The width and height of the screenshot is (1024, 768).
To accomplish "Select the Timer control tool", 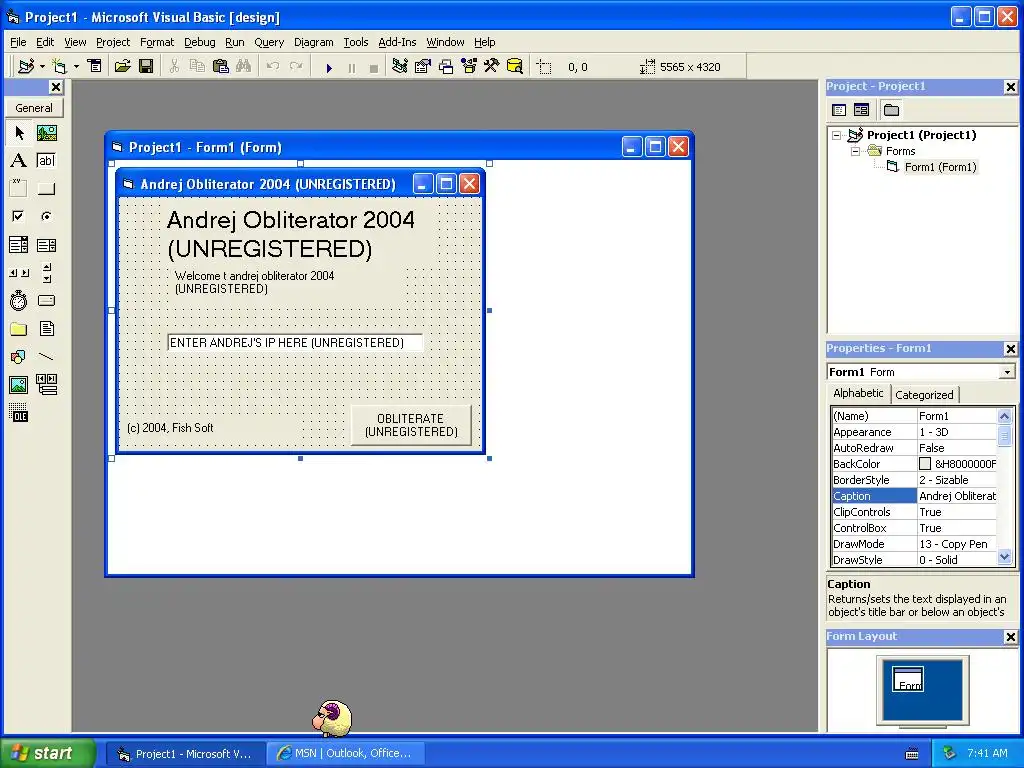I will point(19,300).
